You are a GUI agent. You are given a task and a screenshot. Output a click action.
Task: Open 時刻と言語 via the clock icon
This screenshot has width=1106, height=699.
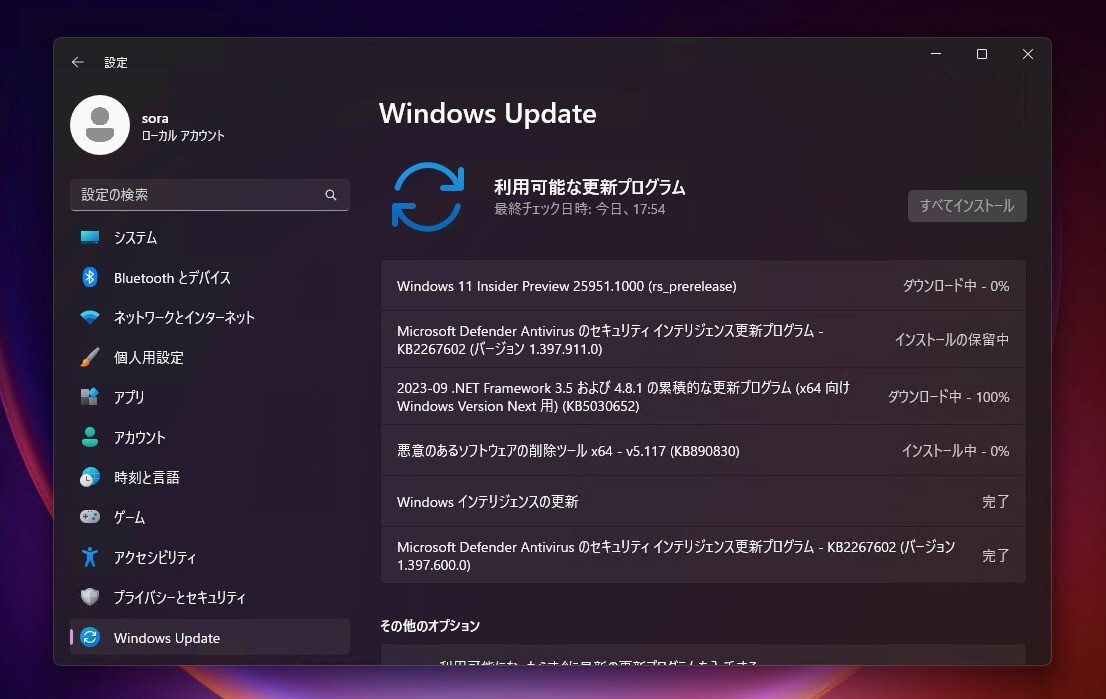pos(89,477)
